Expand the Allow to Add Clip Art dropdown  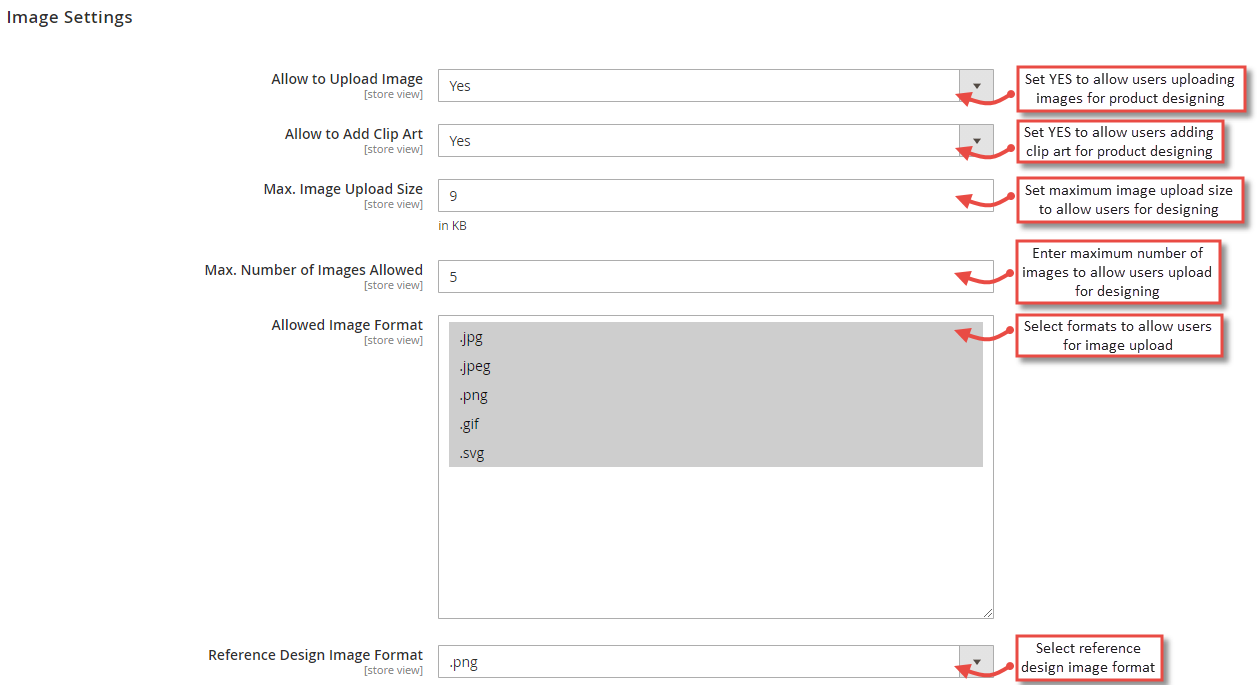pyautogui.click(x=700, y=141)
